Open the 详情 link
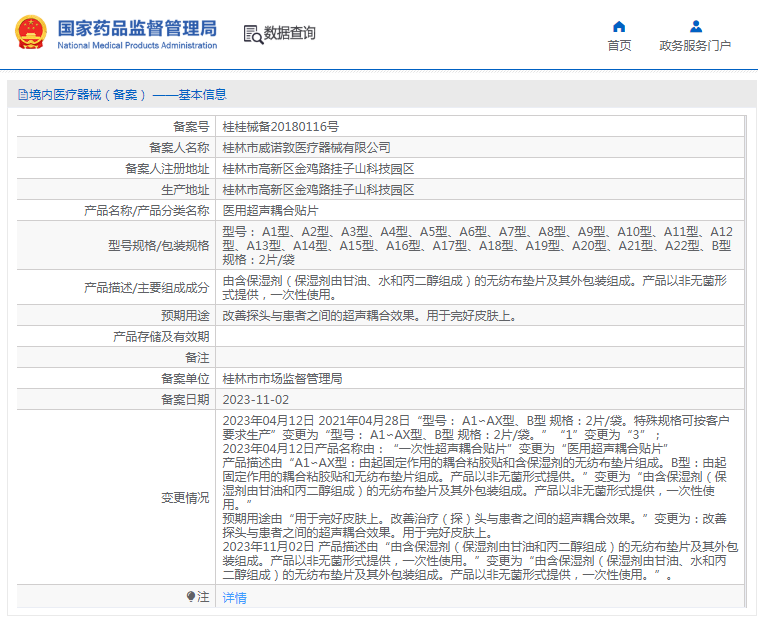Viewport: 758px width, 622px height. coord(234,598)
